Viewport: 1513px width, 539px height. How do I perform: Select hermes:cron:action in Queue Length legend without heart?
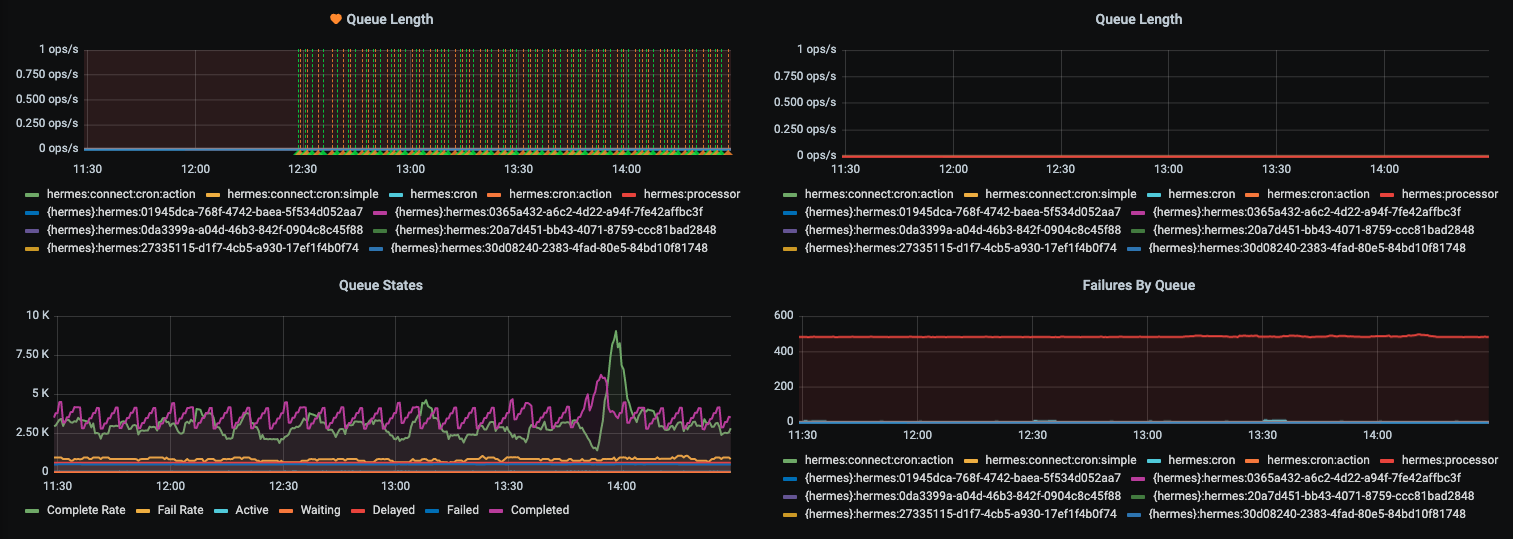tap(1319, 194)
